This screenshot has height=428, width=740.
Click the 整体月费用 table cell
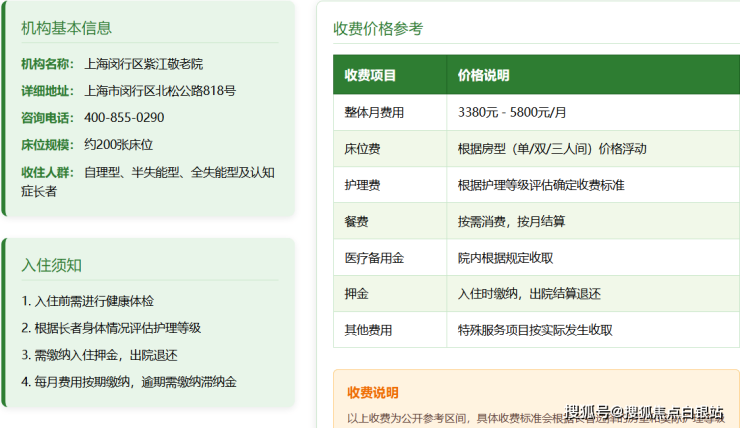pos(390,112)
